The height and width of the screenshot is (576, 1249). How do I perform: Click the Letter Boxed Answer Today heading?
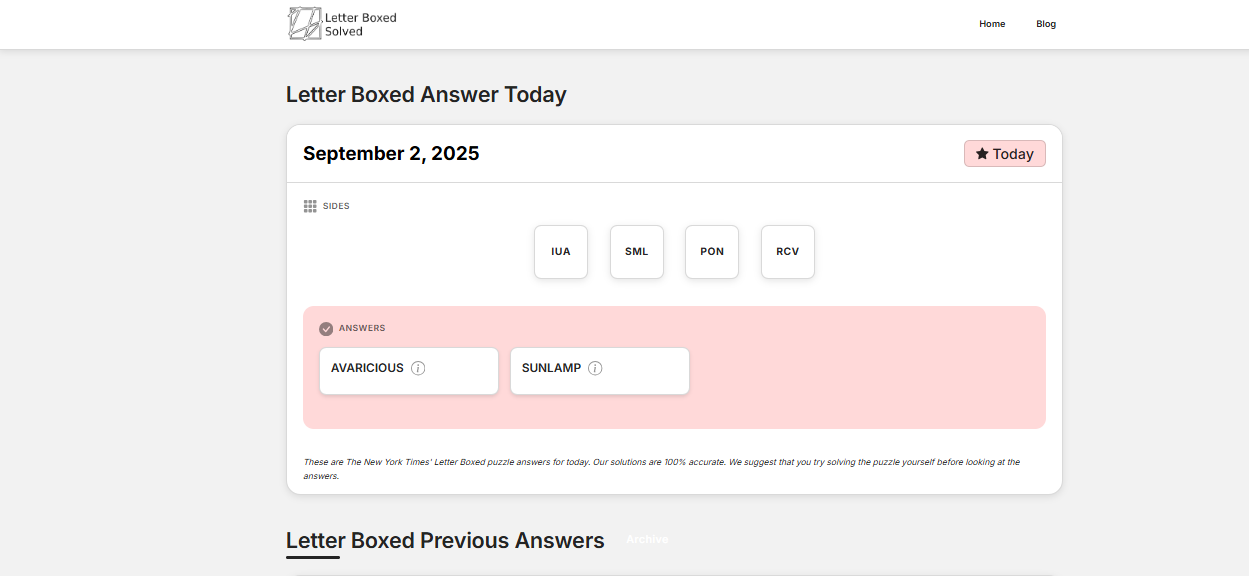pyautogui.click(x=426, y=95)
